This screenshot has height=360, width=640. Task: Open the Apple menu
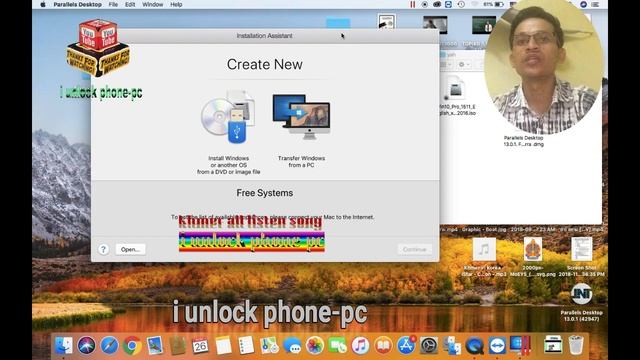tap(43, 4)
